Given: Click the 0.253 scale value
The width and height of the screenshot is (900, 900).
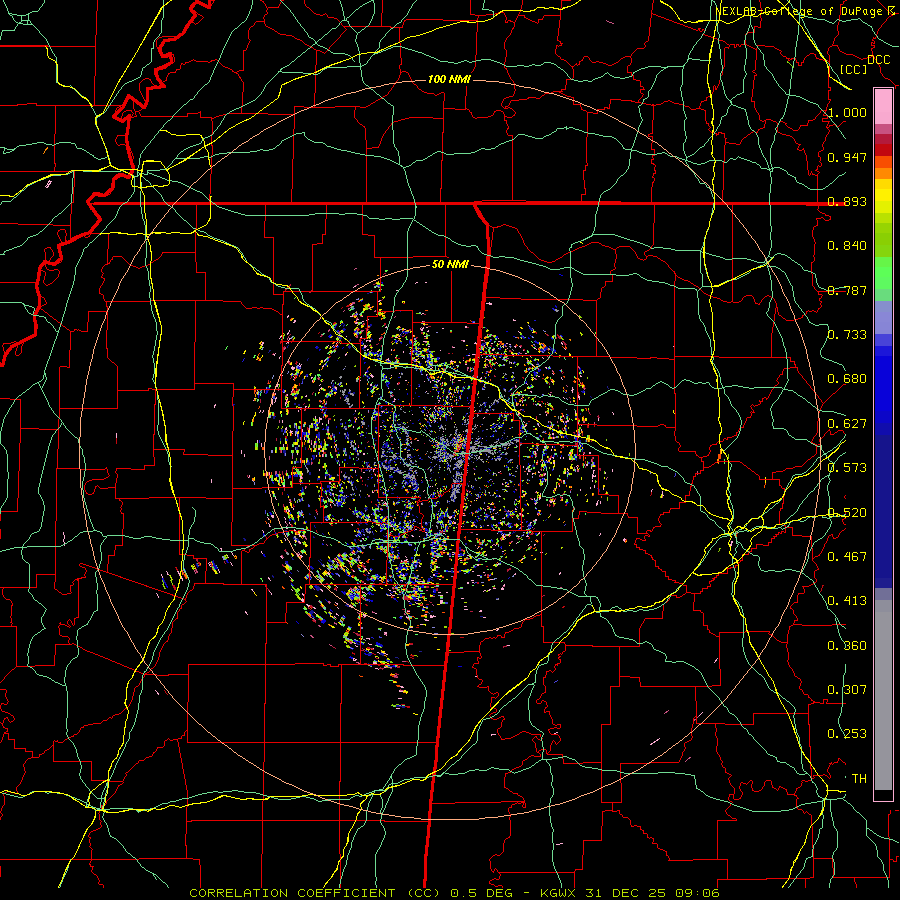Looking at the screenshot, I should click(847, 734).
